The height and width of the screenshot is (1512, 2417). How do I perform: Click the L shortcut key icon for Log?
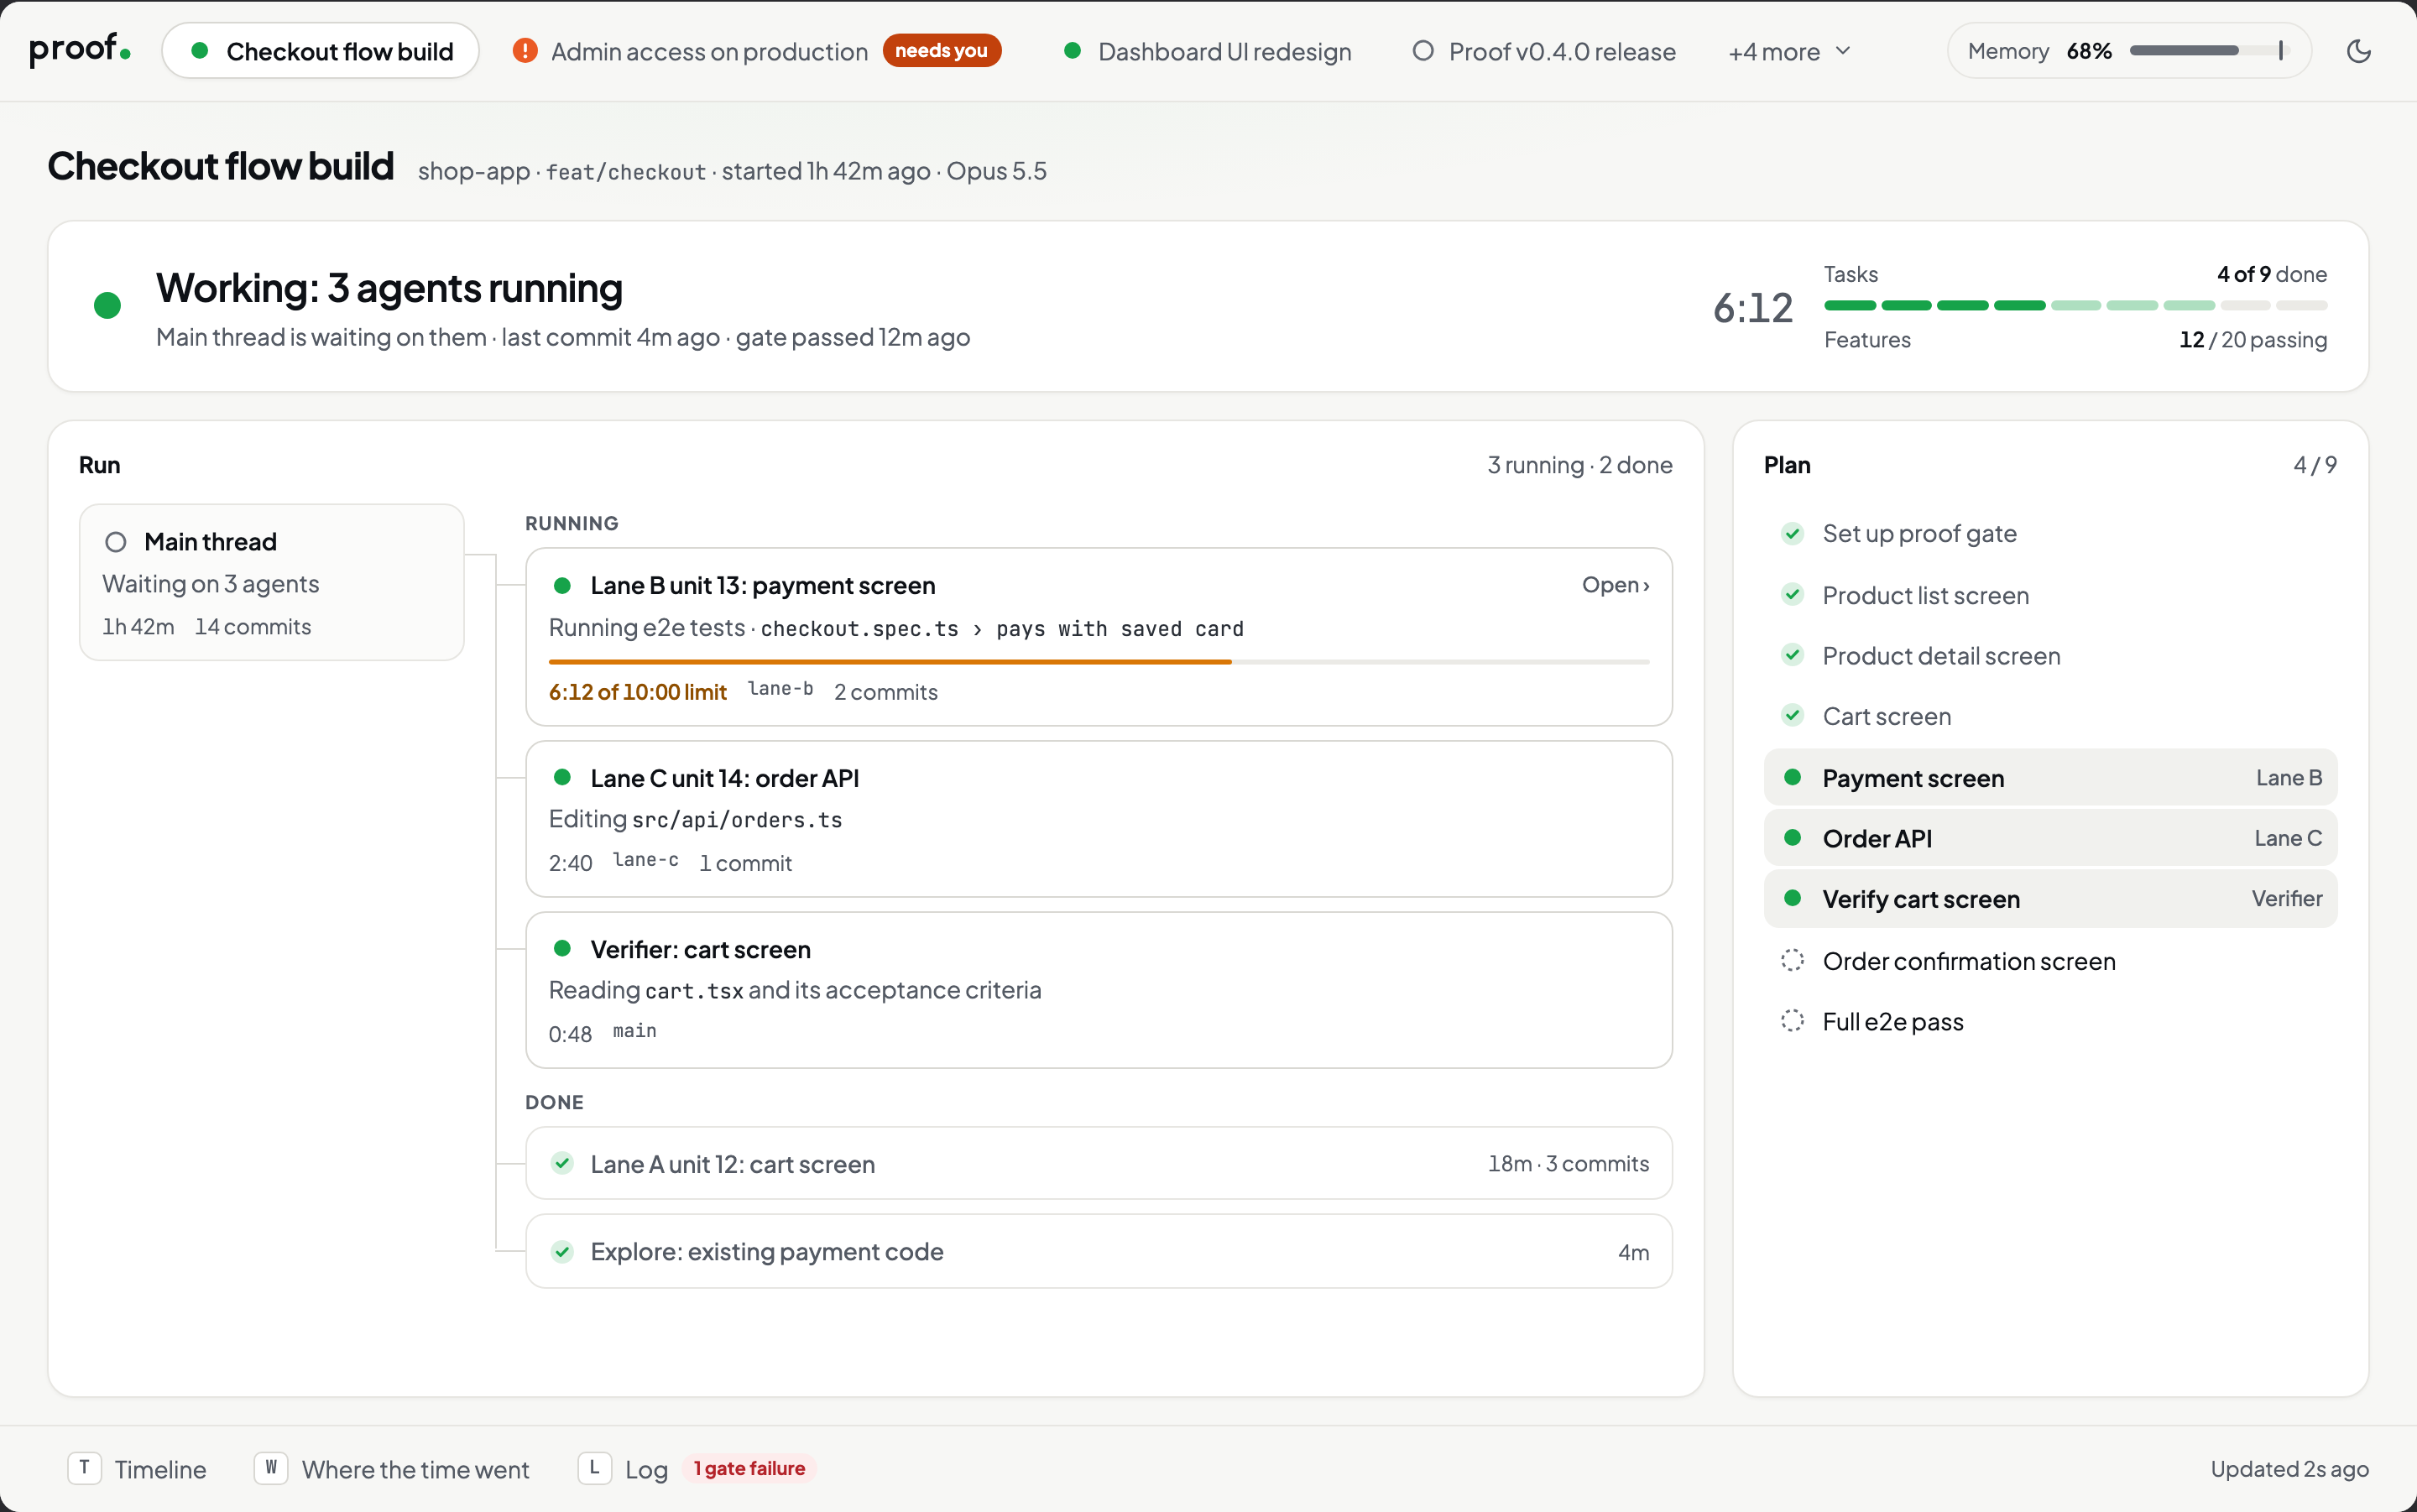coord(594,1468)
